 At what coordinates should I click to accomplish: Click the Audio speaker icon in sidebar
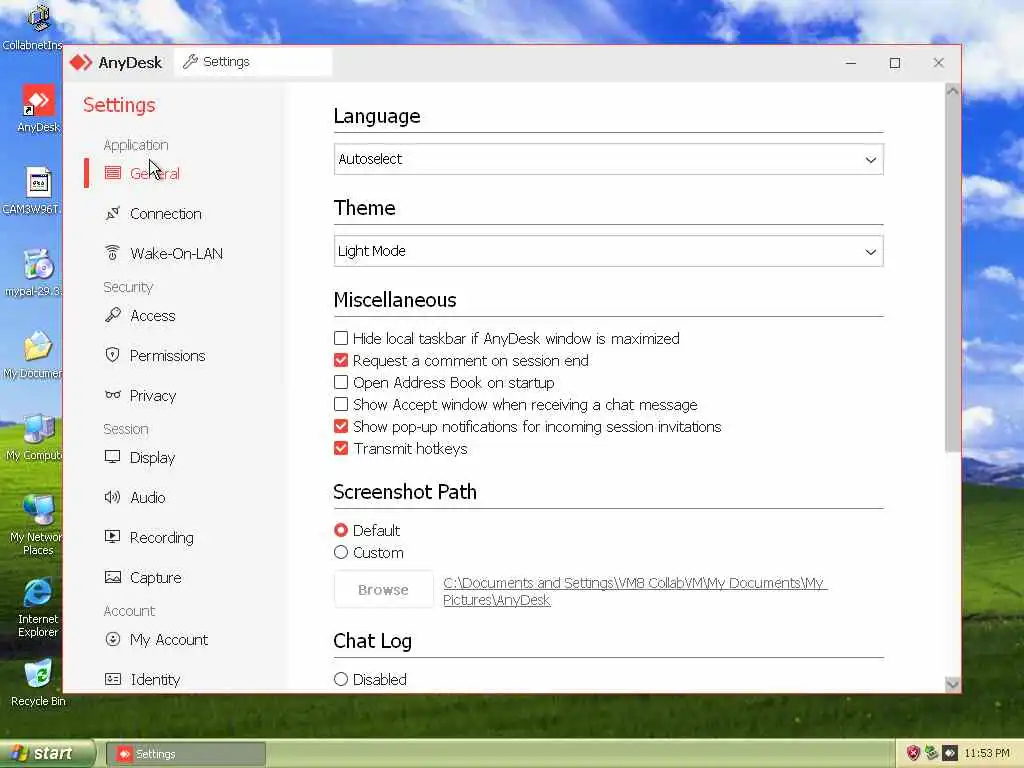pyautogui.click(x=113, y=497)
